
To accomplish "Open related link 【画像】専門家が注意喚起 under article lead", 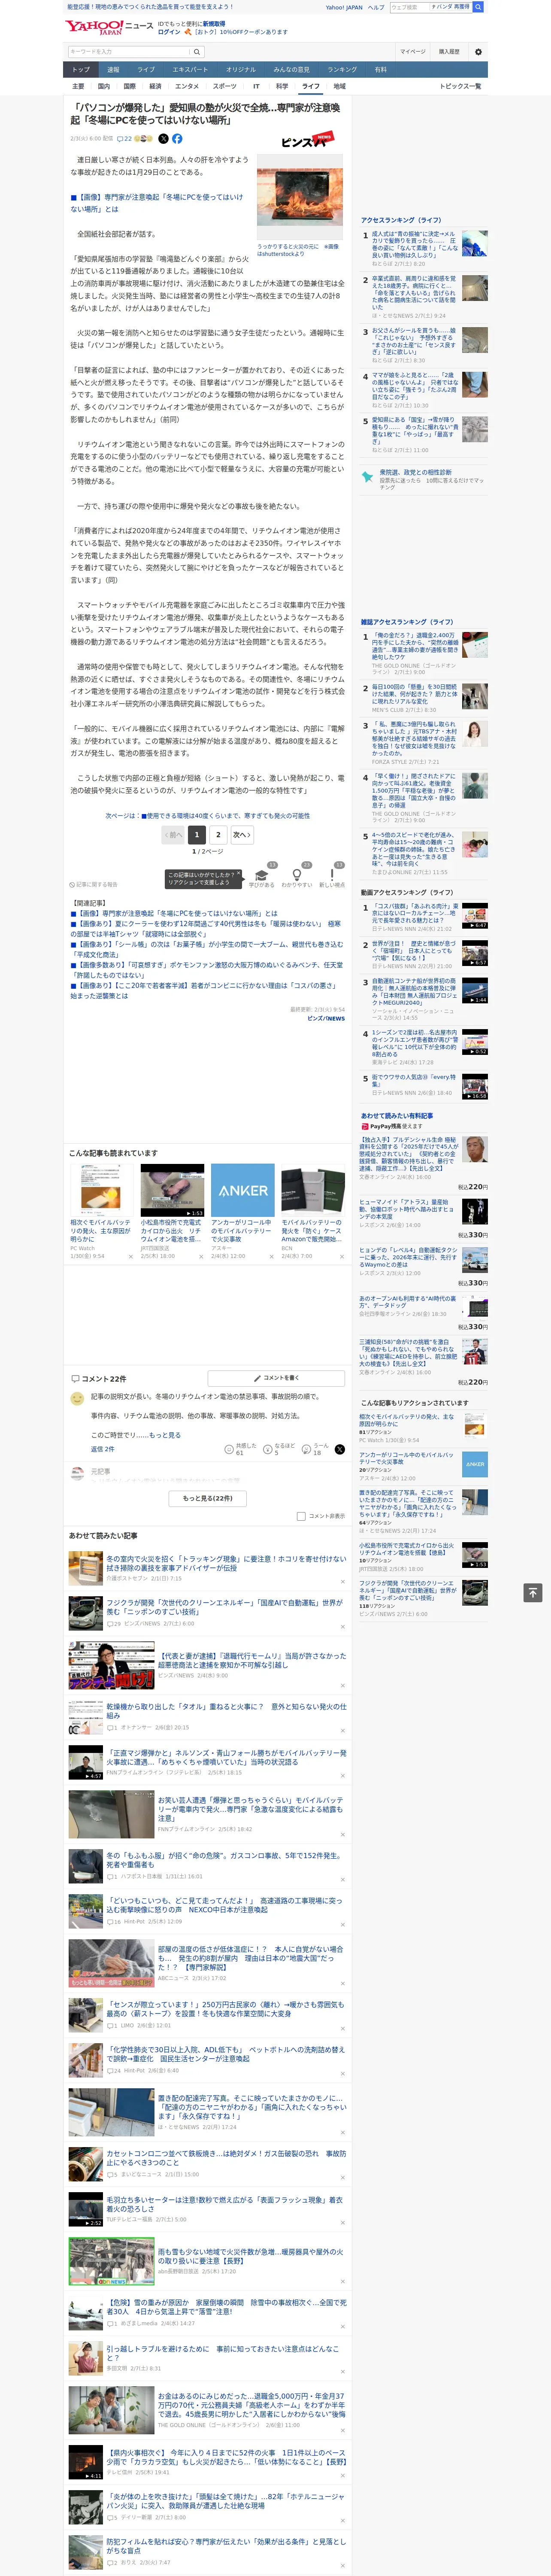I will pyautogui.click(x=157, y=203).
